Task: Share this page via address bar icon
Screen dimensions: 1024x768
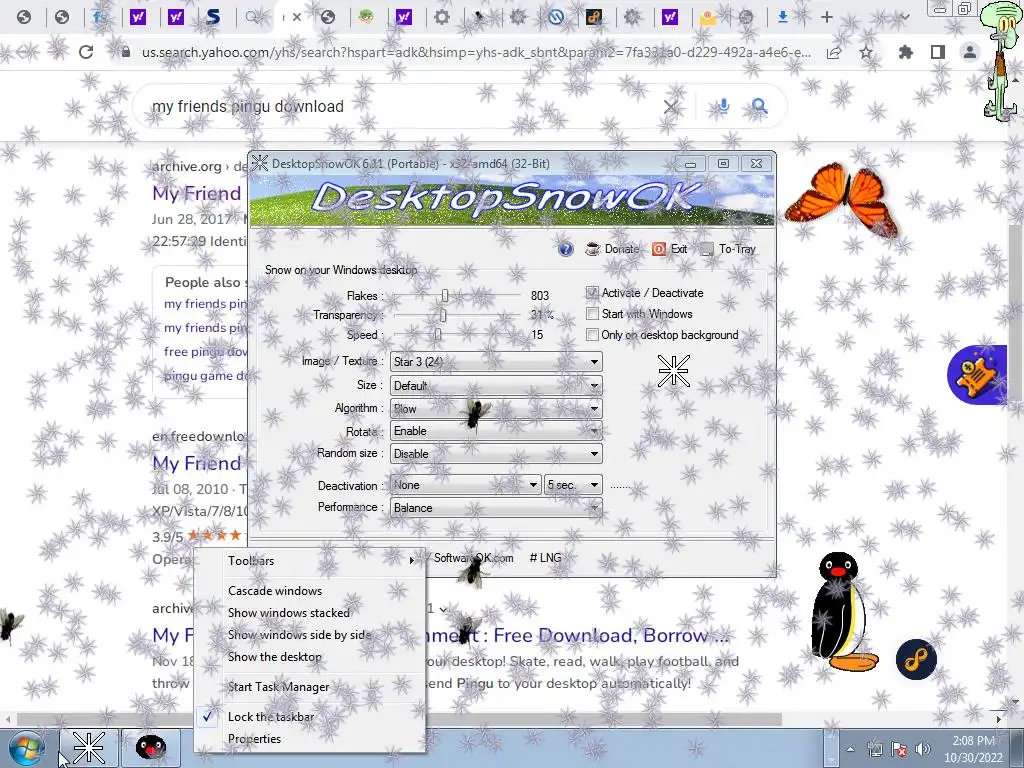Action: coord(834,53)
